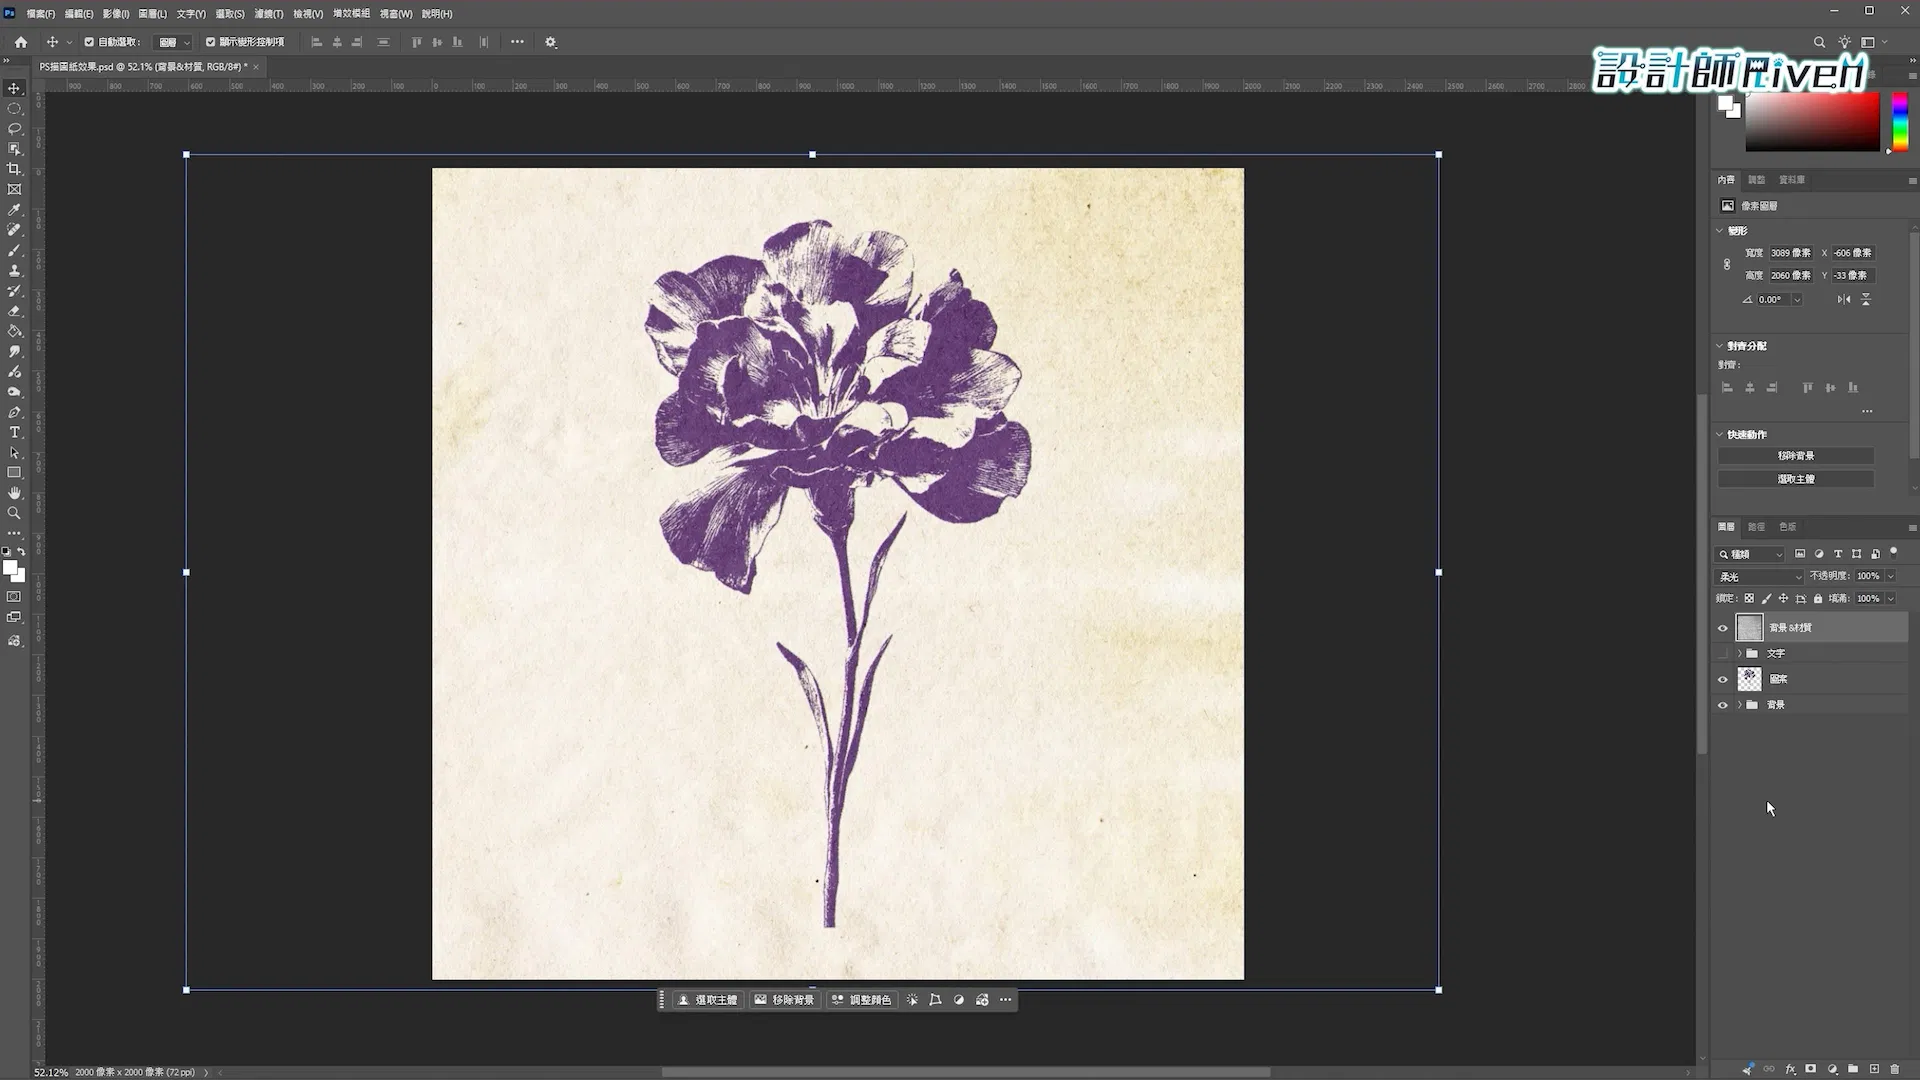Open the 圖層 auto-select target dropdown

point(174,42)
